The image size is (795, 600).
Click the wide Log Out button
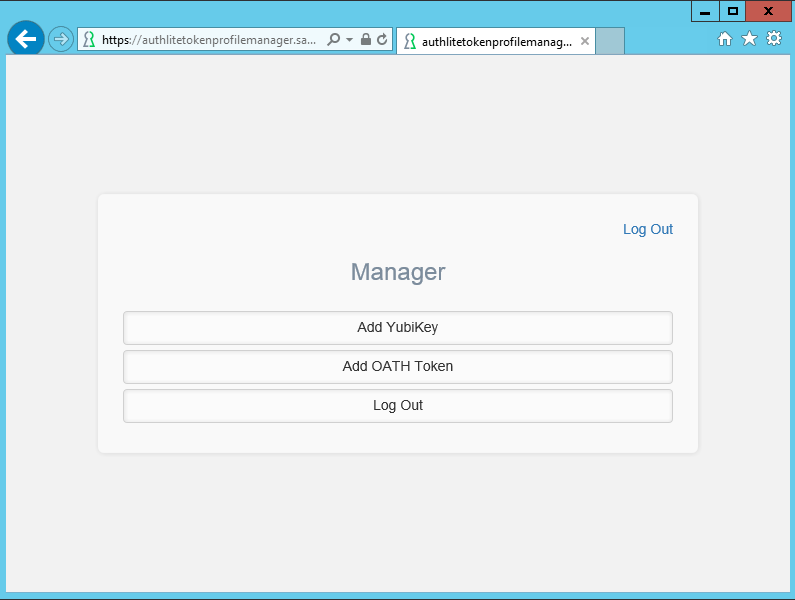398,406
